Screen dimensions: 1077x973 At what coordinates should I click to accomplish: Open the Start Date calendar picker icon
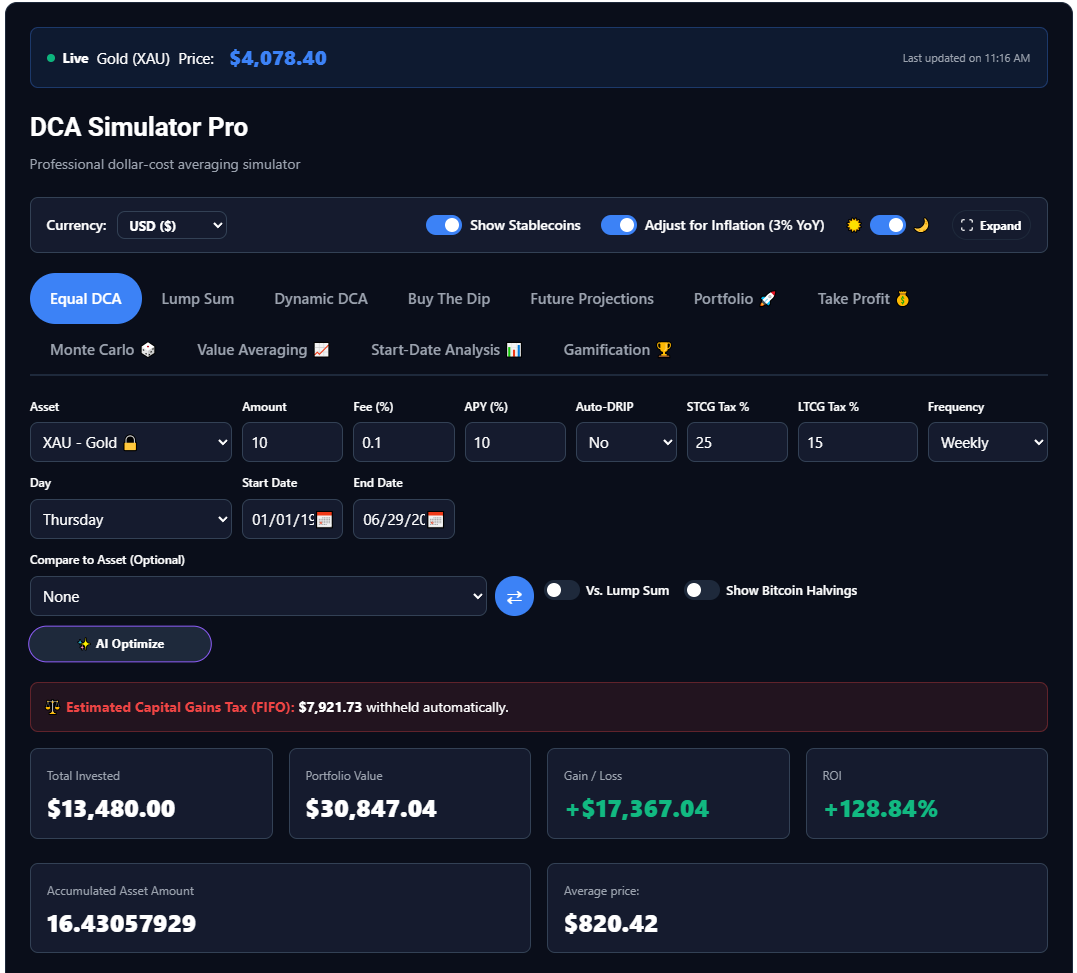coord(325,520)
